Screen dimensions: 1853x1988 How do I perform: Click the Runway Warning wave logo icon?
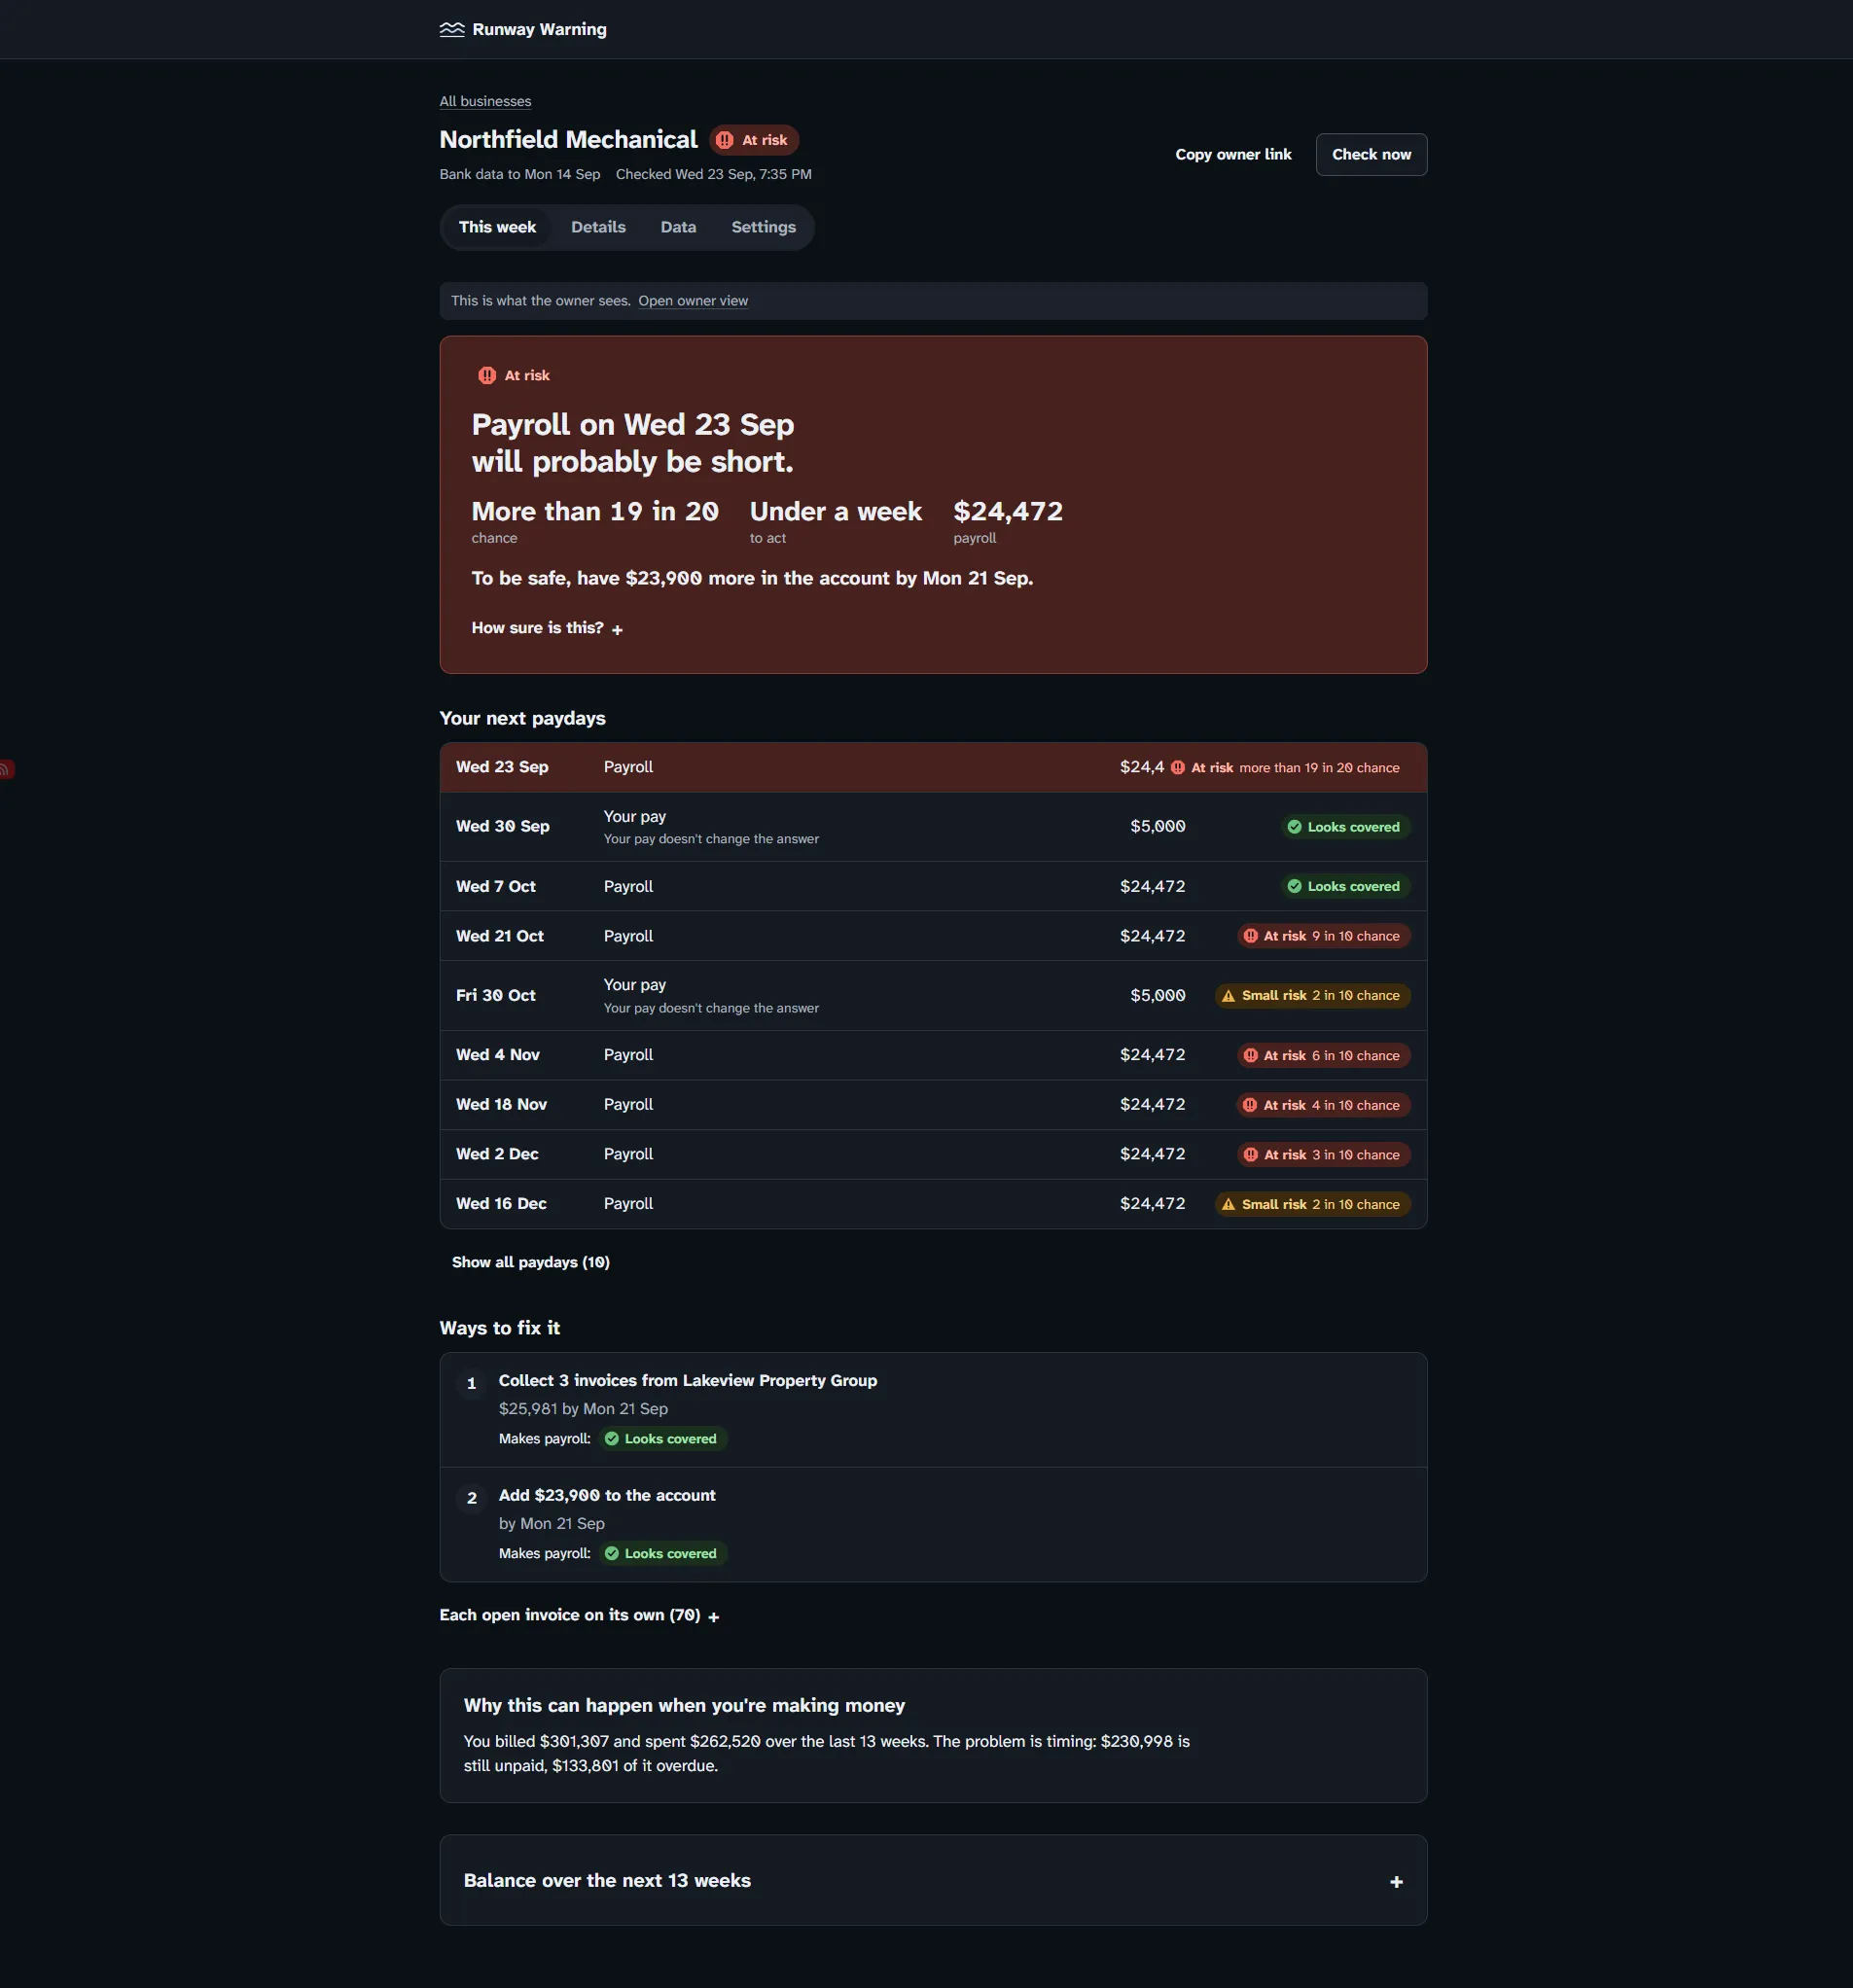coord(452,30)
